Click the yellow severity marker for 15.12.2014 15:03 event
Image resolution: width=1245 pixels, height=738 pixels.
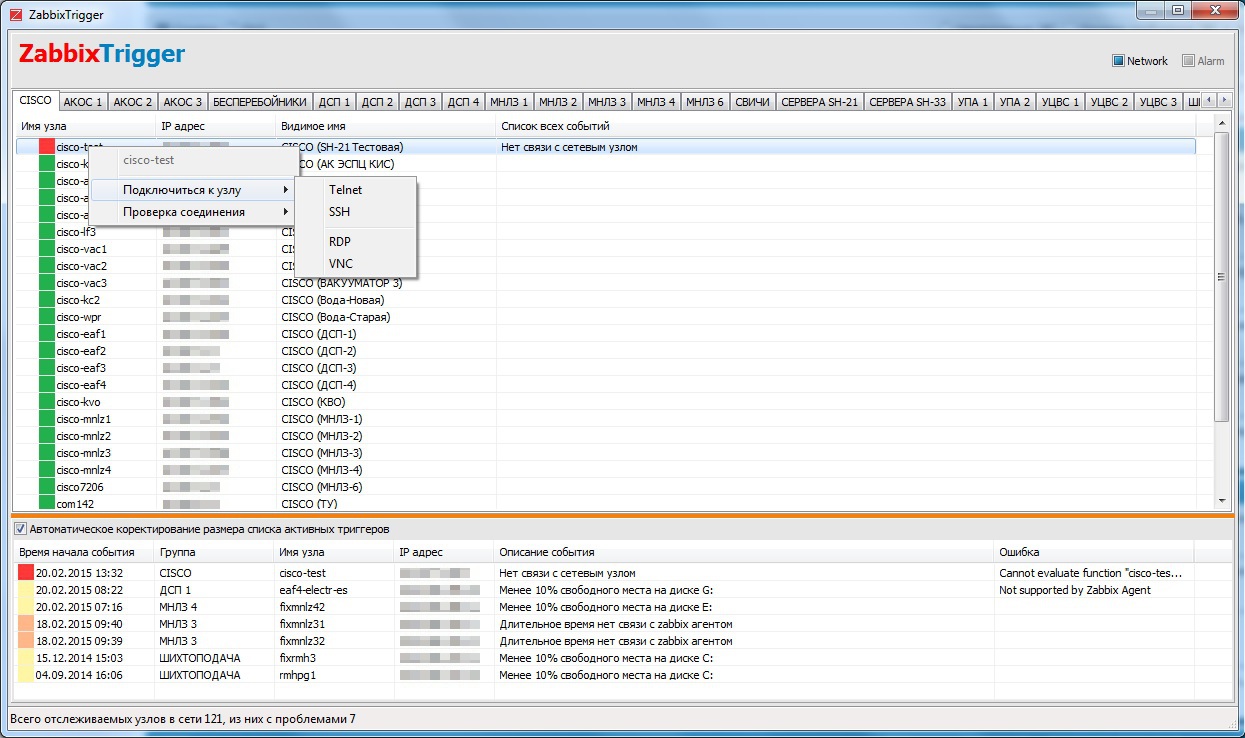26,658
